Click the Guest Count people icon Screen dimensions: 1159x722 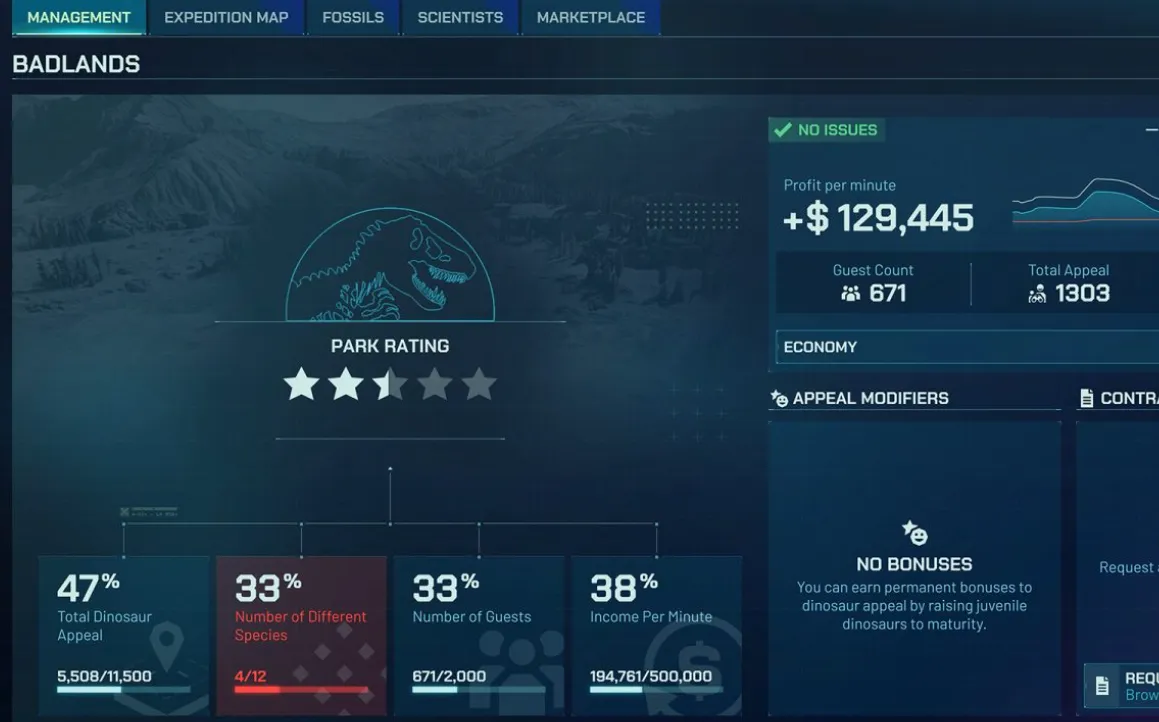[x=850, y=293]
